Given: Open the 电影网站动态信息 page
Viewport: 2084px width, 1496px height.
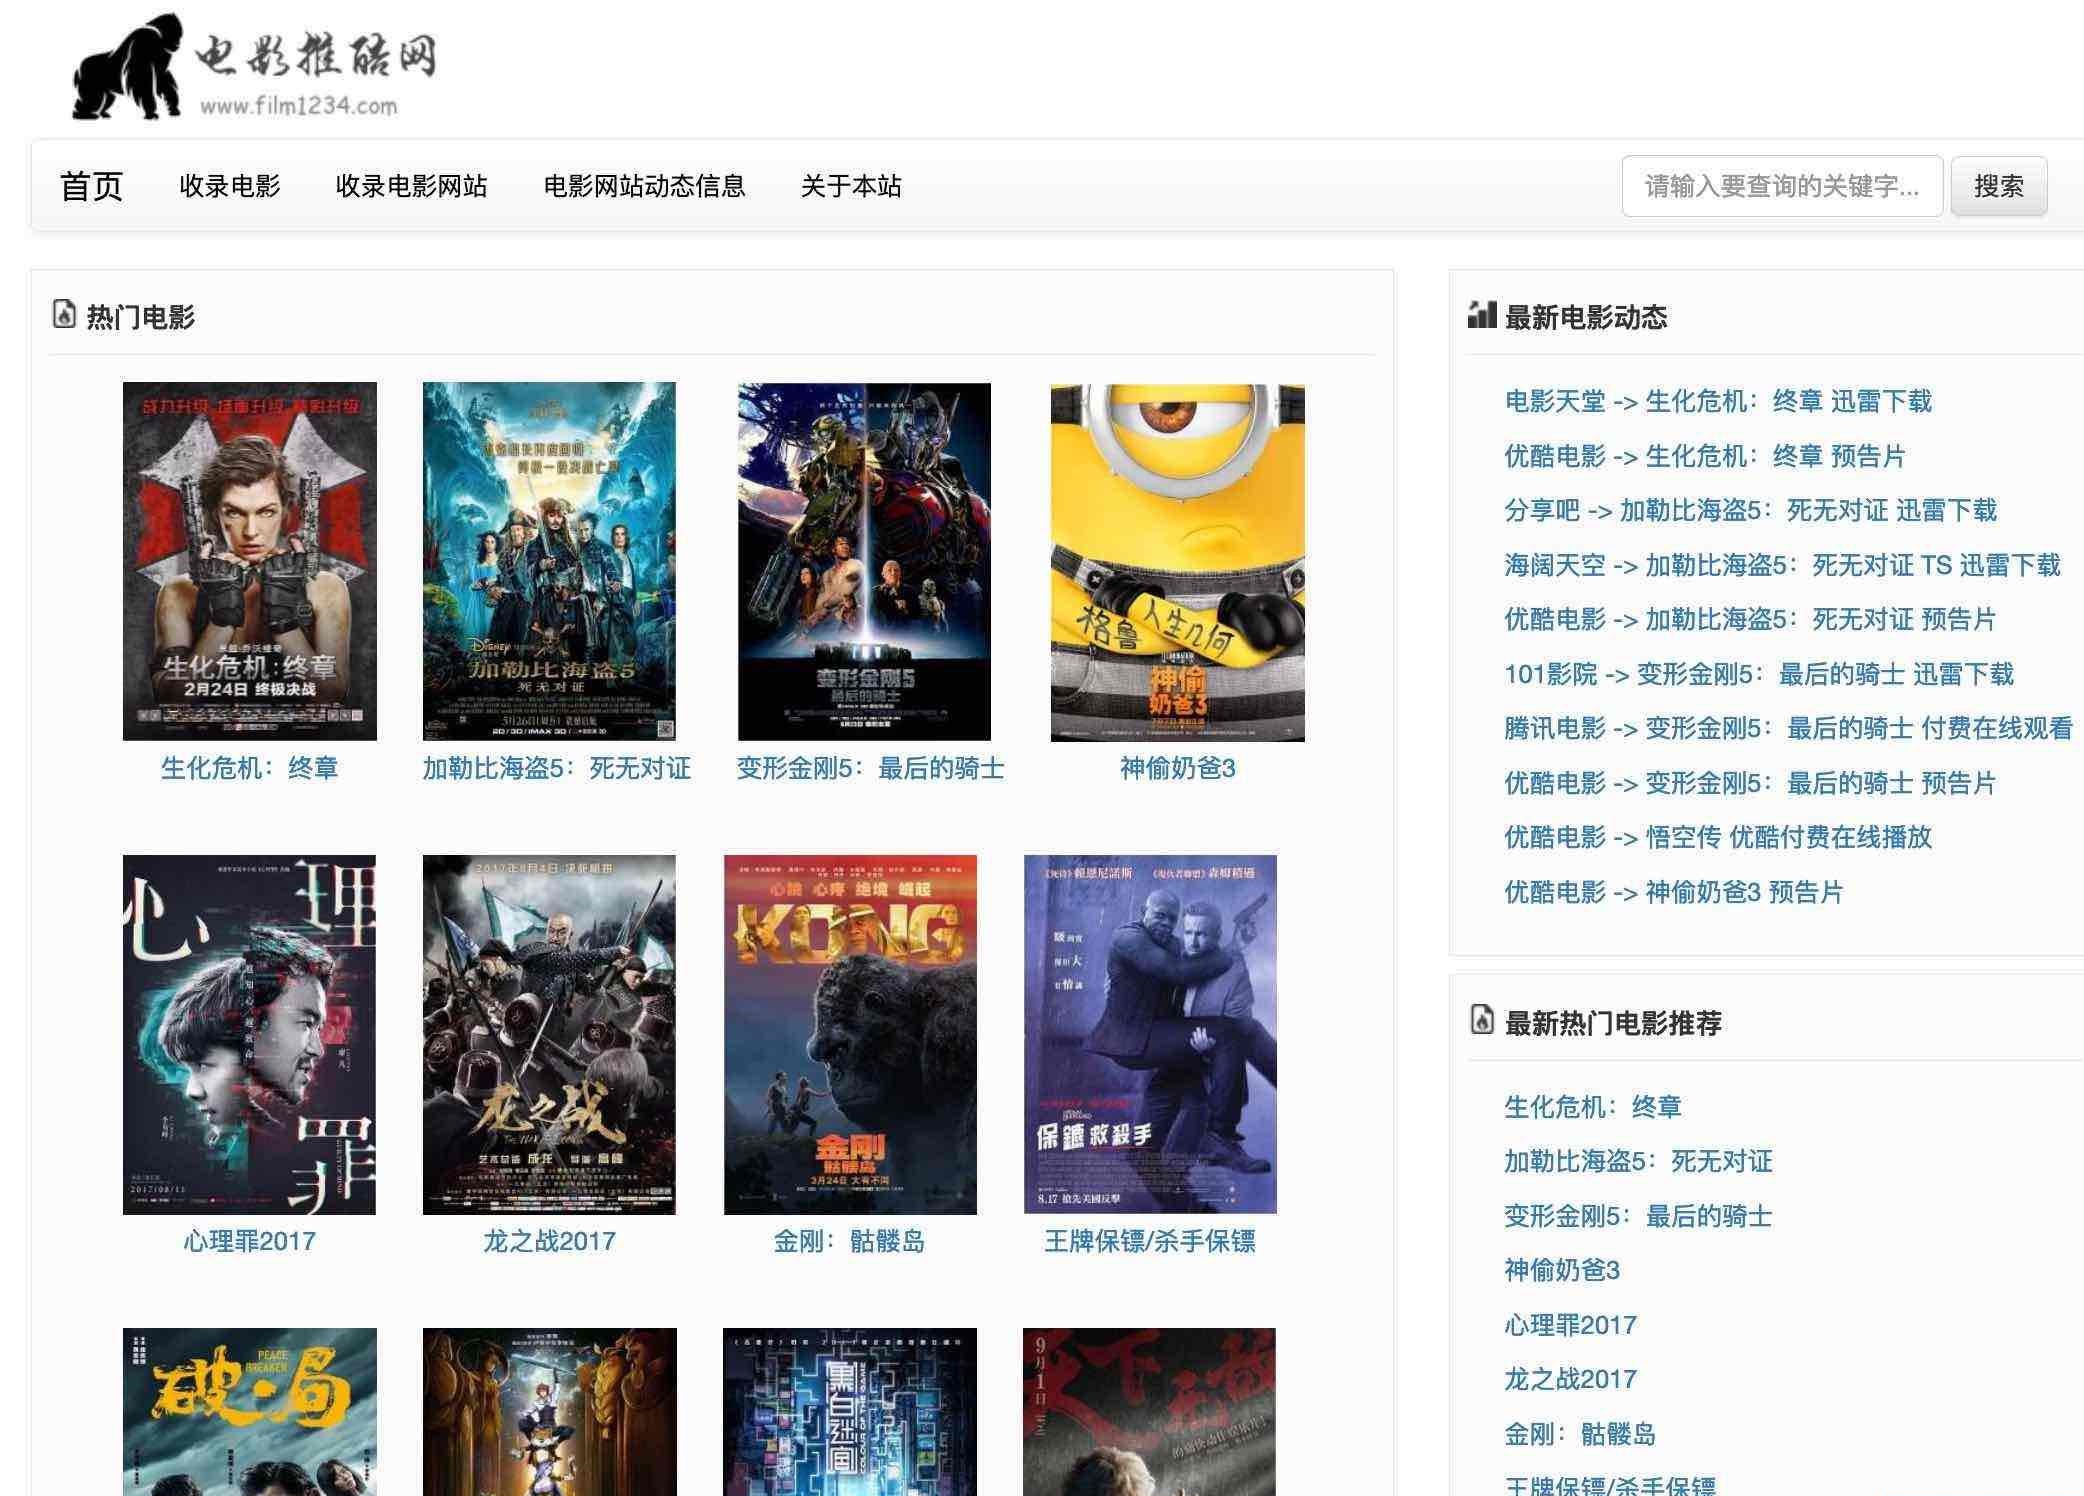Looking at the screenshot, I should [645, 186].
